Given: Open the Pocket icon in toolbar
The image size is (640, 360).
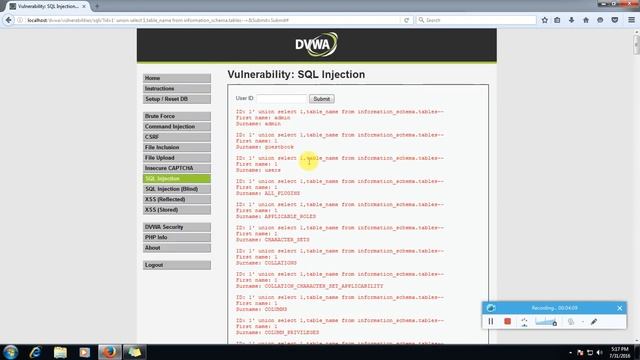Looking at the screenshot, I should point(615,20).
